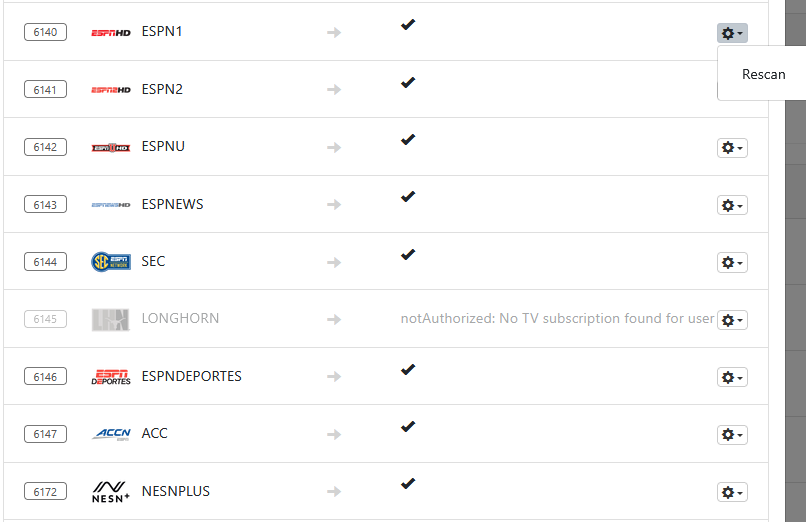Click the ESPN Deportes logo
Image resolution: width=806 pixels, height=522 pixels.
click(111, 377)
